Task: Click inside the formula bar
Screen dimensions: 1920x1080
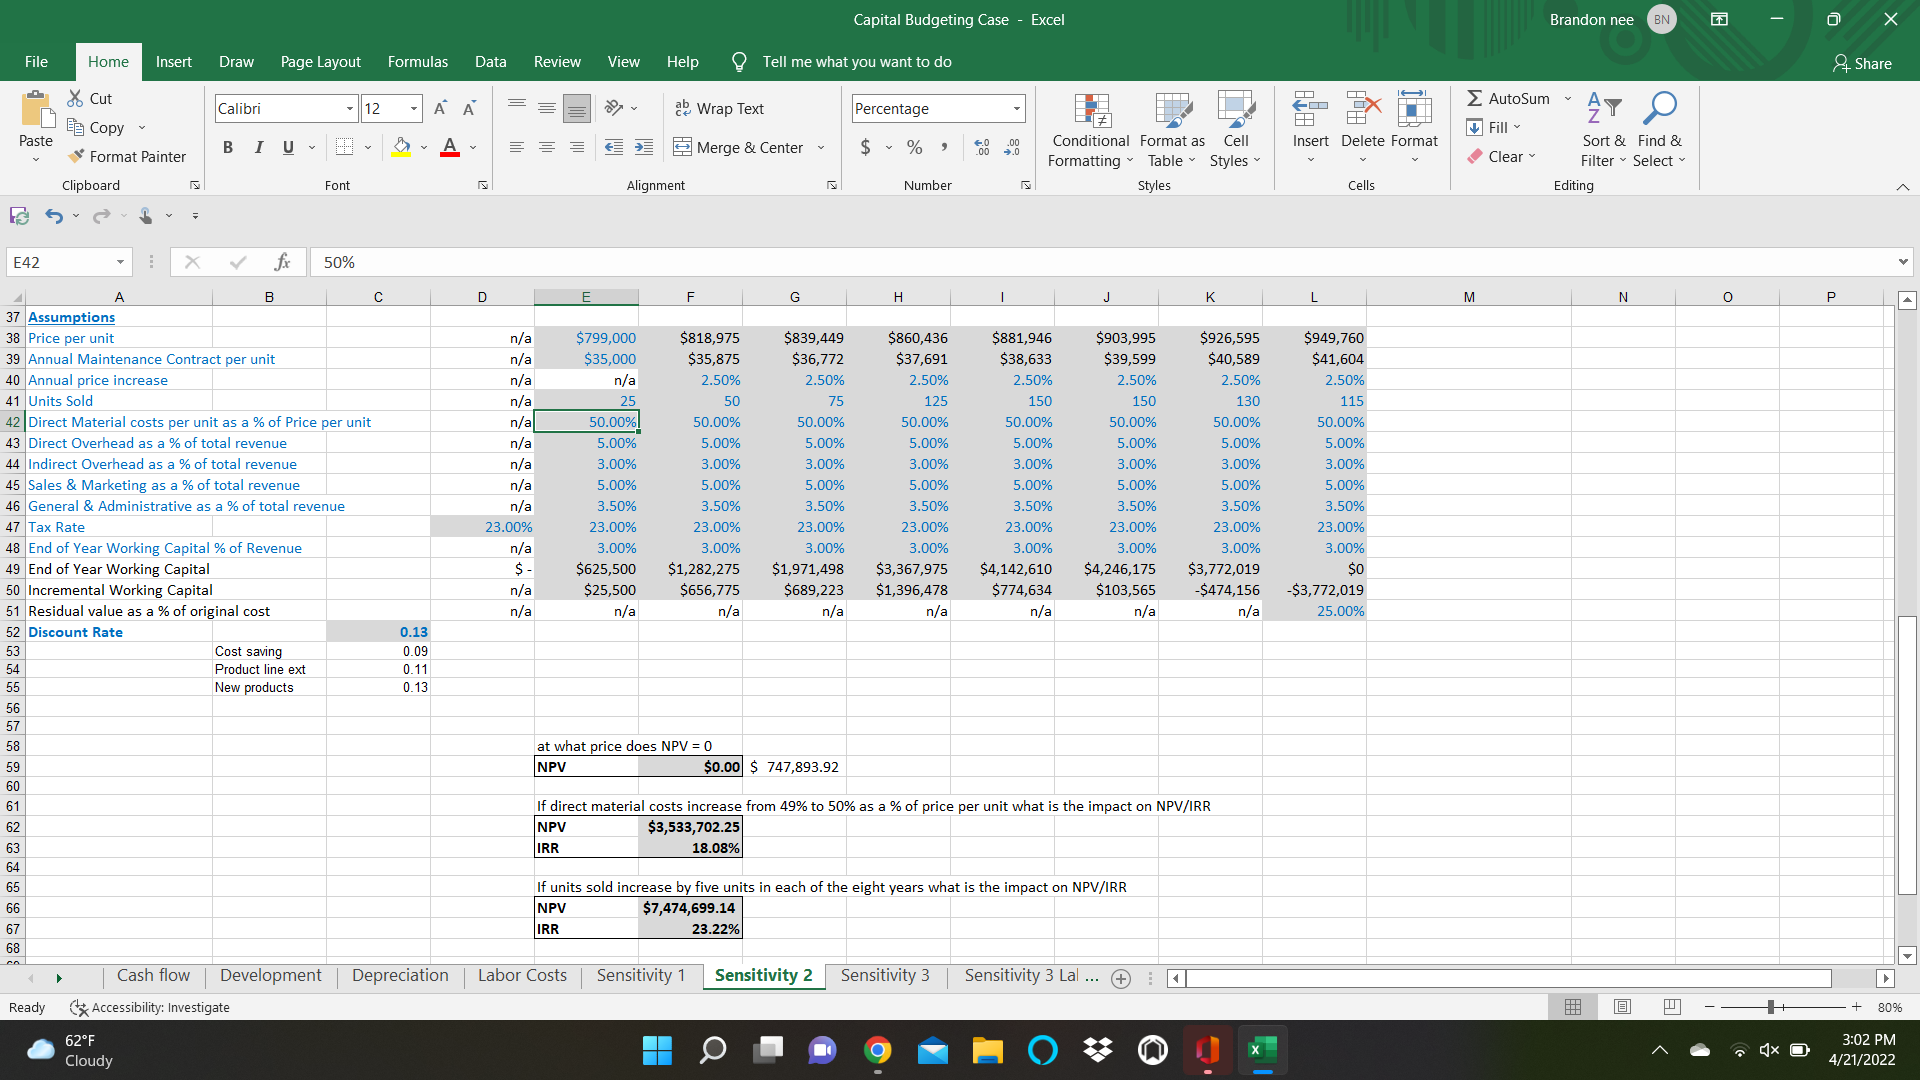Action: tap(700, 262)
